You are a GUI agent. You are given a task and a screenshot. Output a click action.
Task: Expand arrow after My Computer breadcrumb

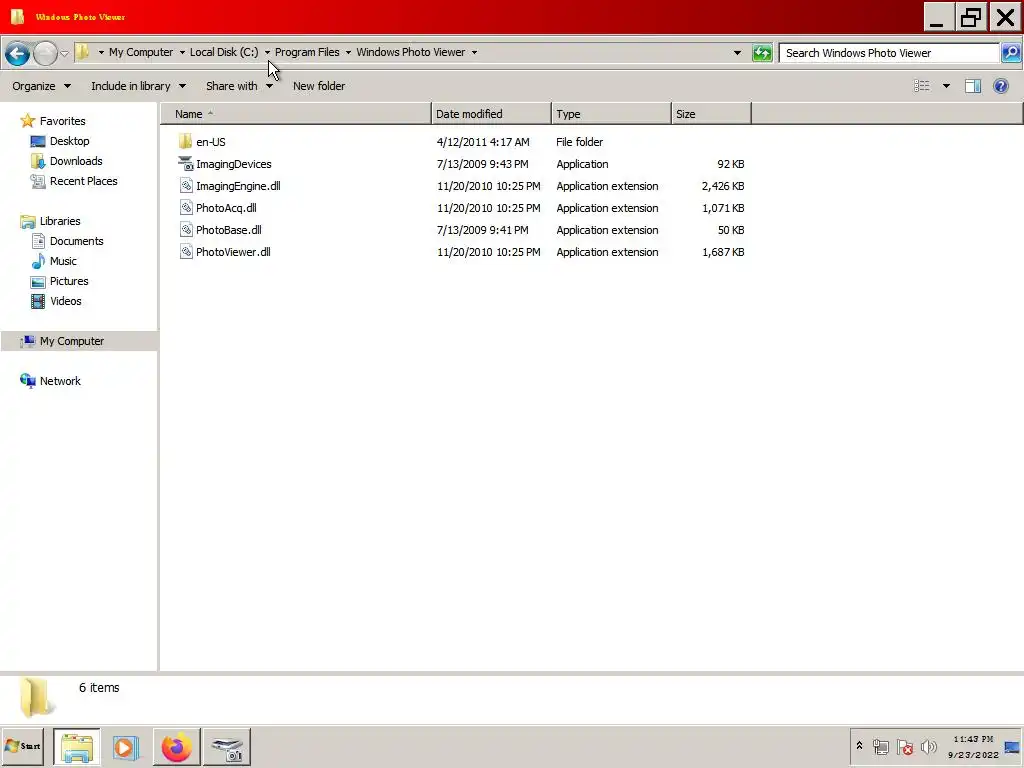182,53
